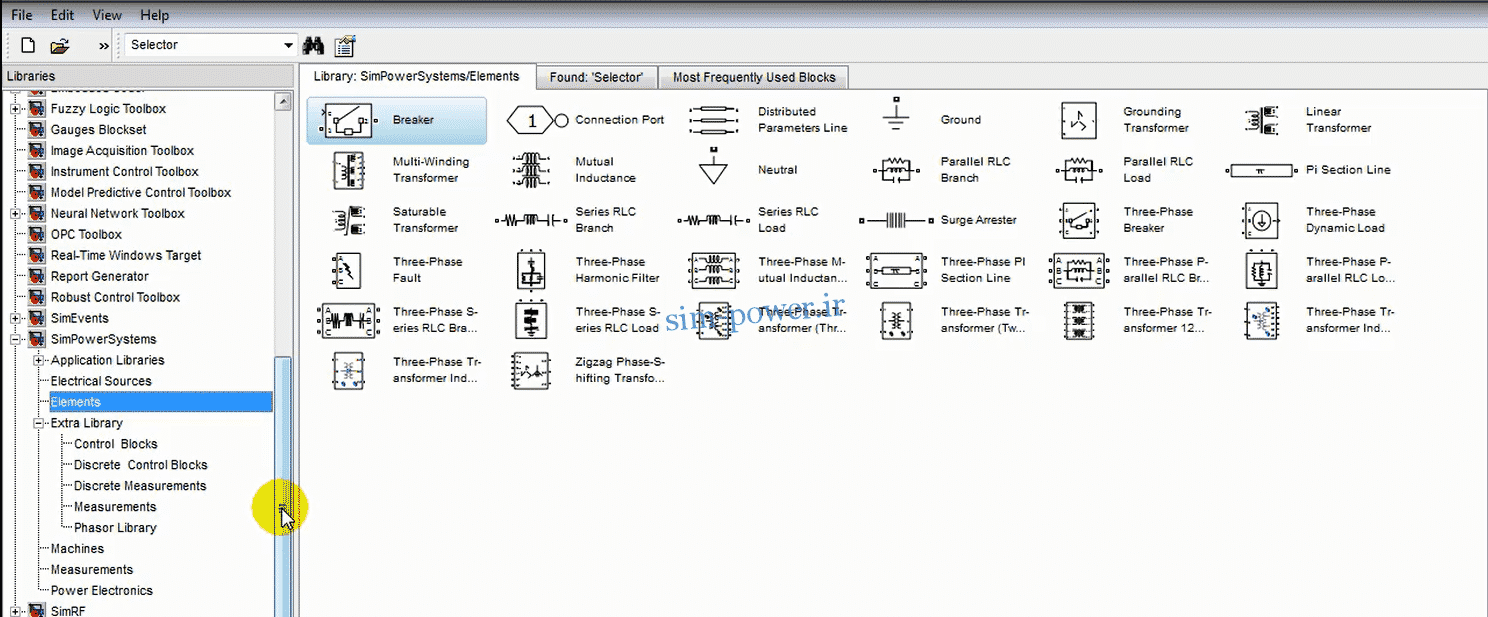
Task: Switch to Most Frequently Used Blocks tab
Action: pos(754,77)
